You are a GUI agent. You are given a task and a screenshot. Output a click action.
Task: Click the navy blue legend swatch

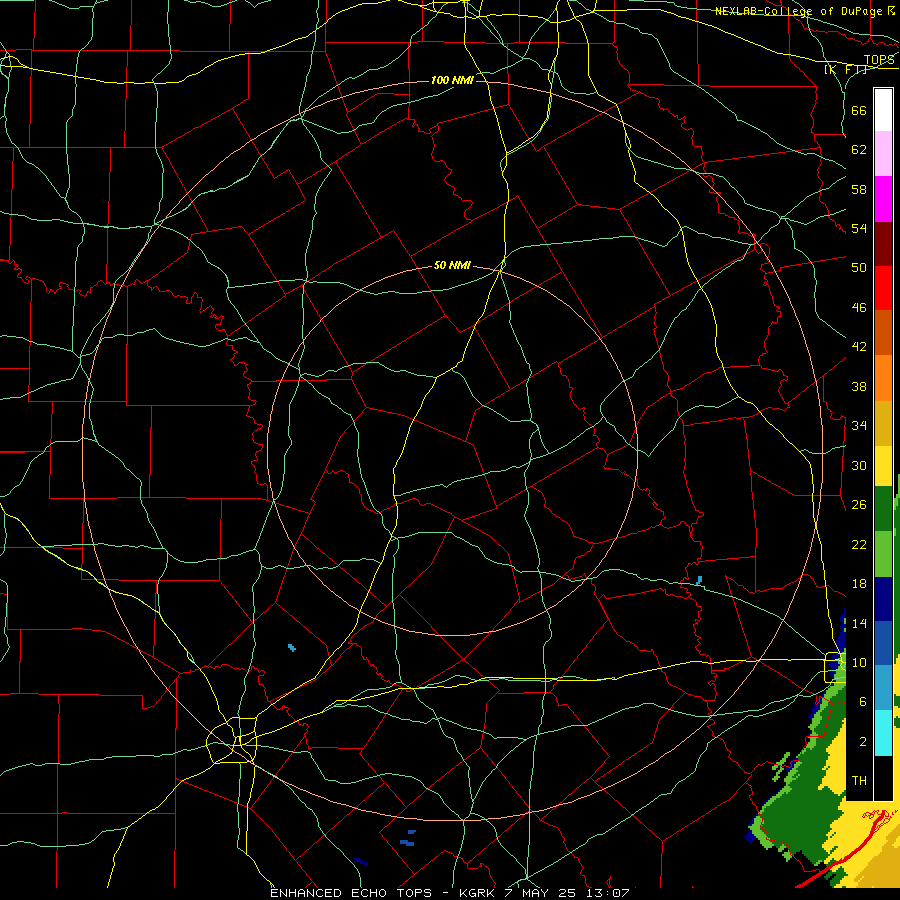click(883, 599)
